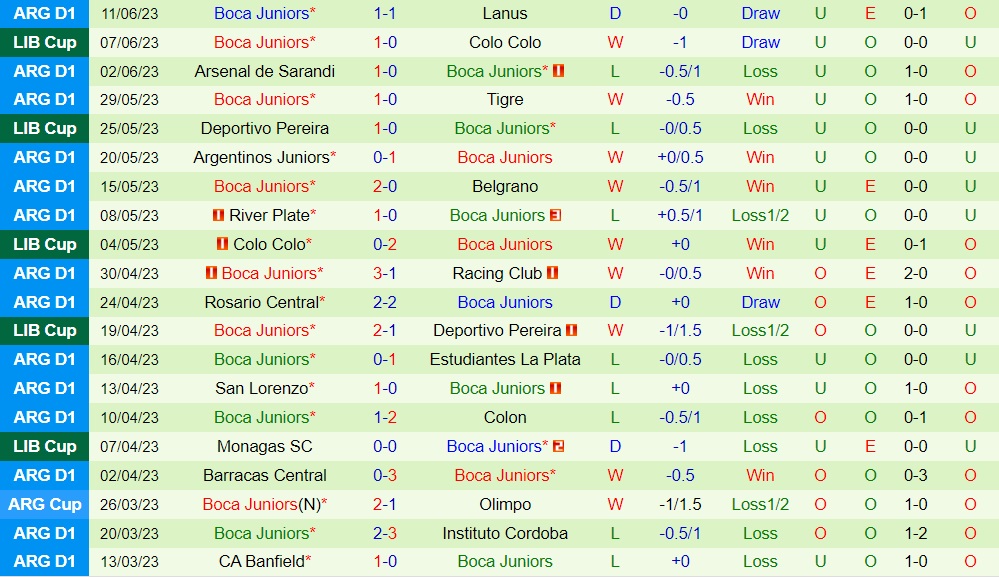The image size is (999, 577).
Task: Click the LIB Cup label for 07/06/23
Action: [45, 42]
